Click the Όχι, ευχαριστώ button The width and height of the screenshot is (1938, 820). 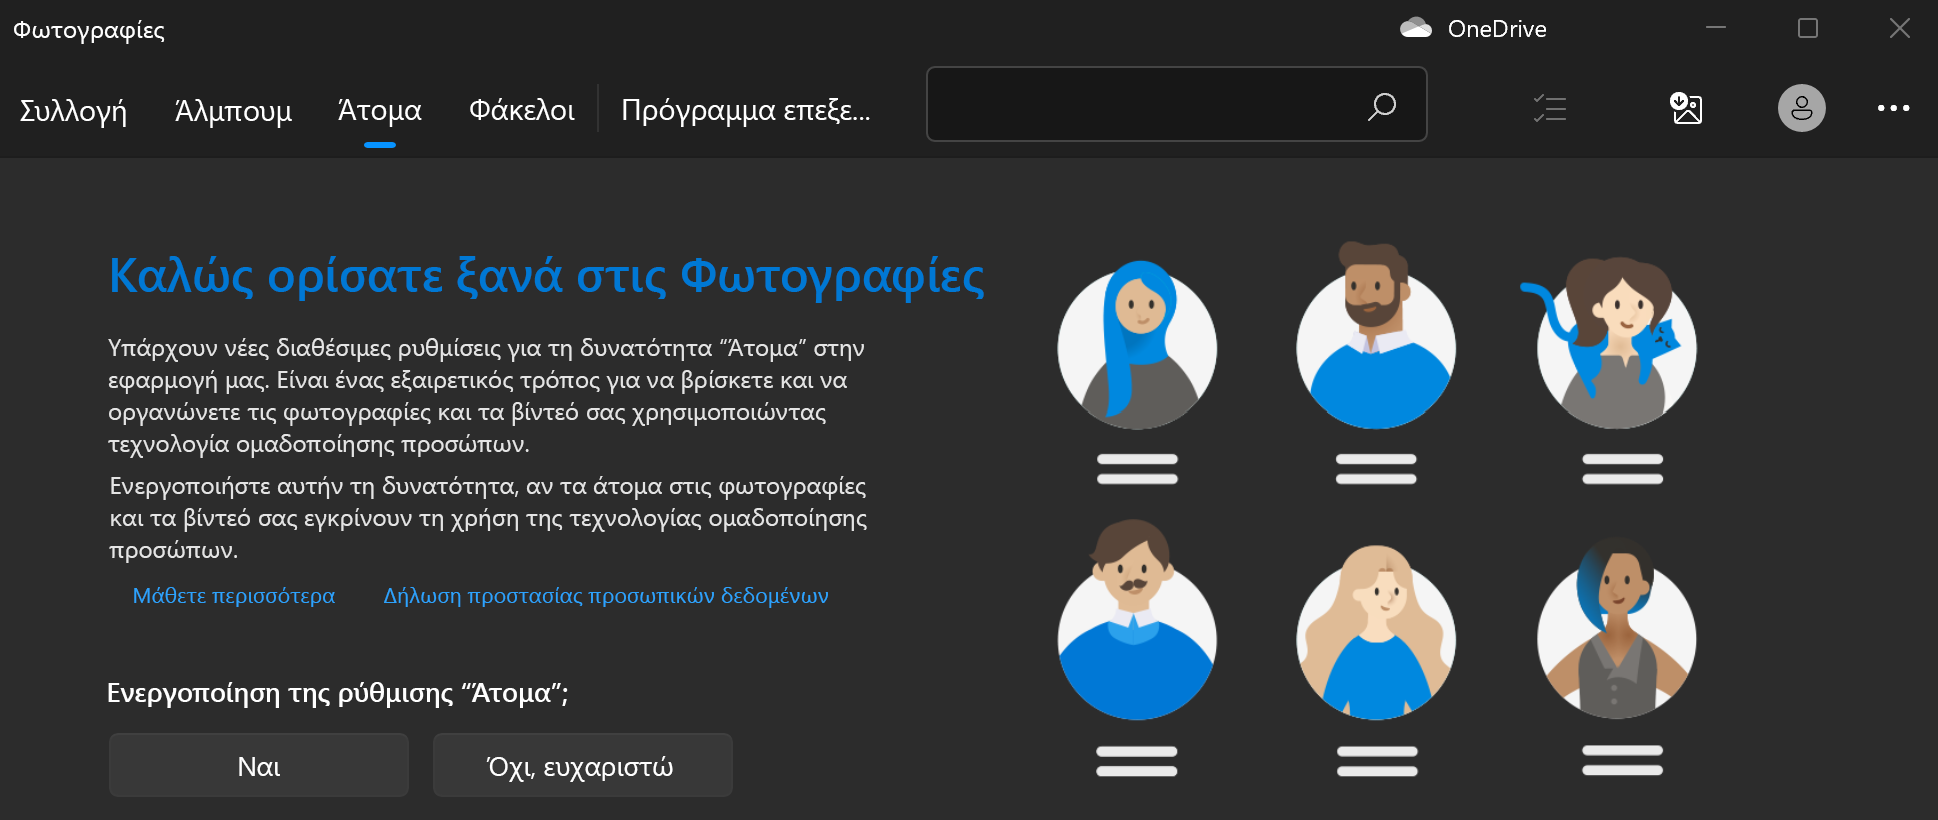coord(583,765)
